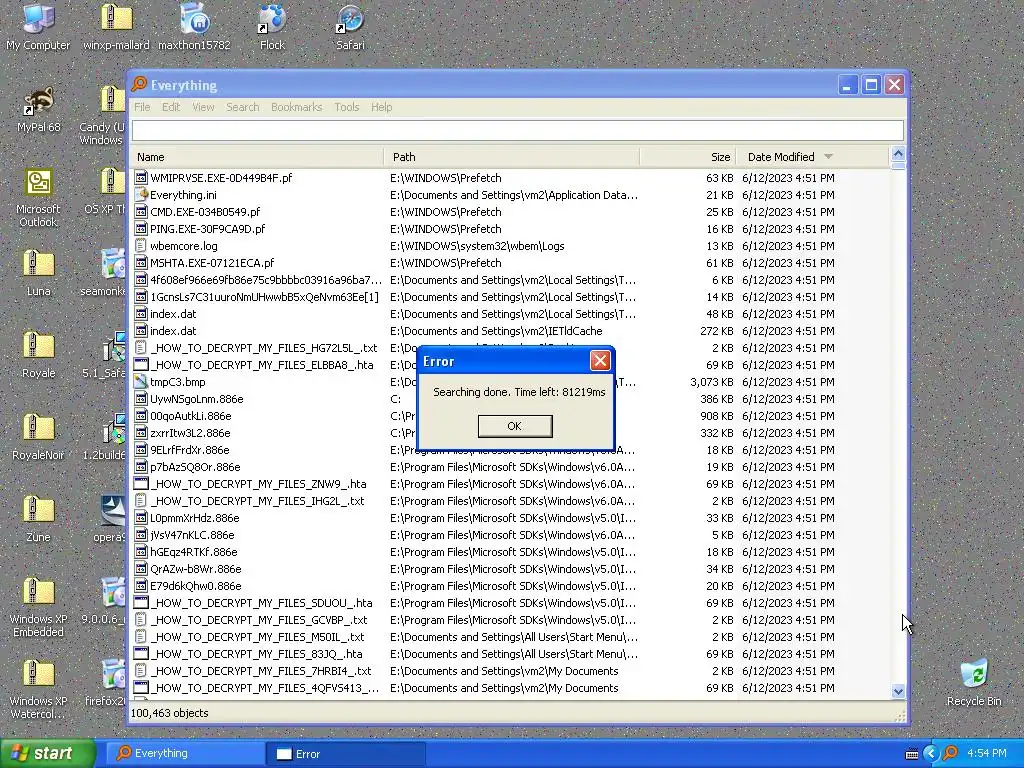Click file icon of wbemcore.log row
Image resolution: width=1024 pixels, height=768 pixels.
point(140,246)
